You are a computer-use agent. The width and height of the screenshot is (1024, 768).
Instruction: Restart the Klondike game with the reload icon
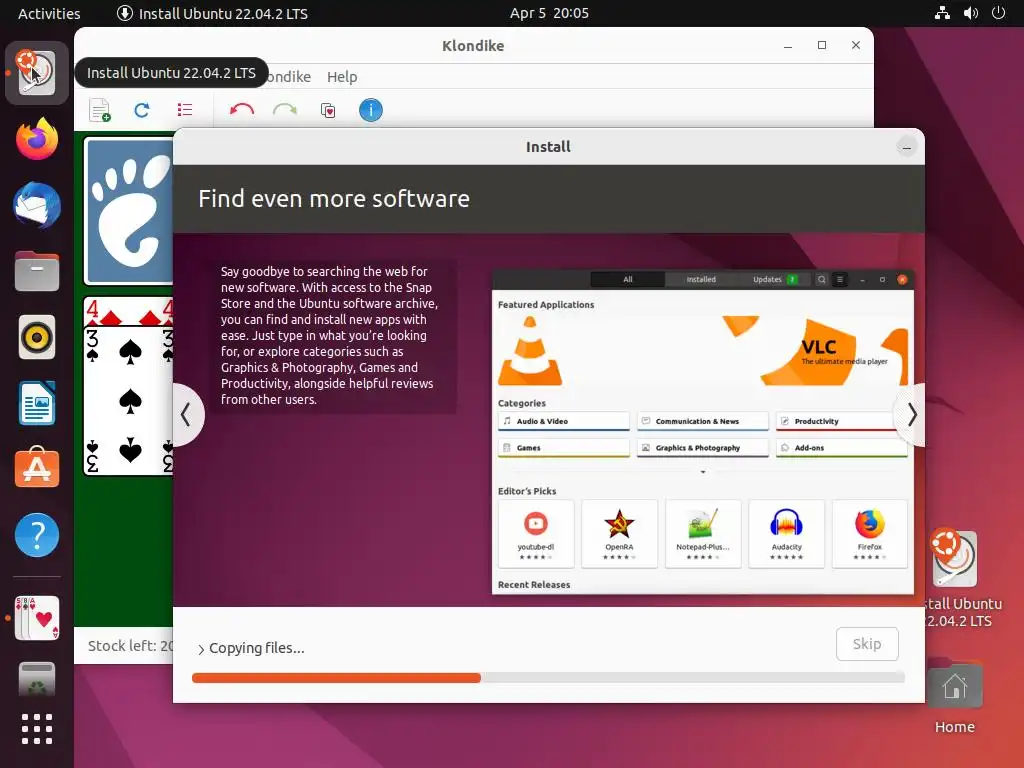tap(142, 110)
